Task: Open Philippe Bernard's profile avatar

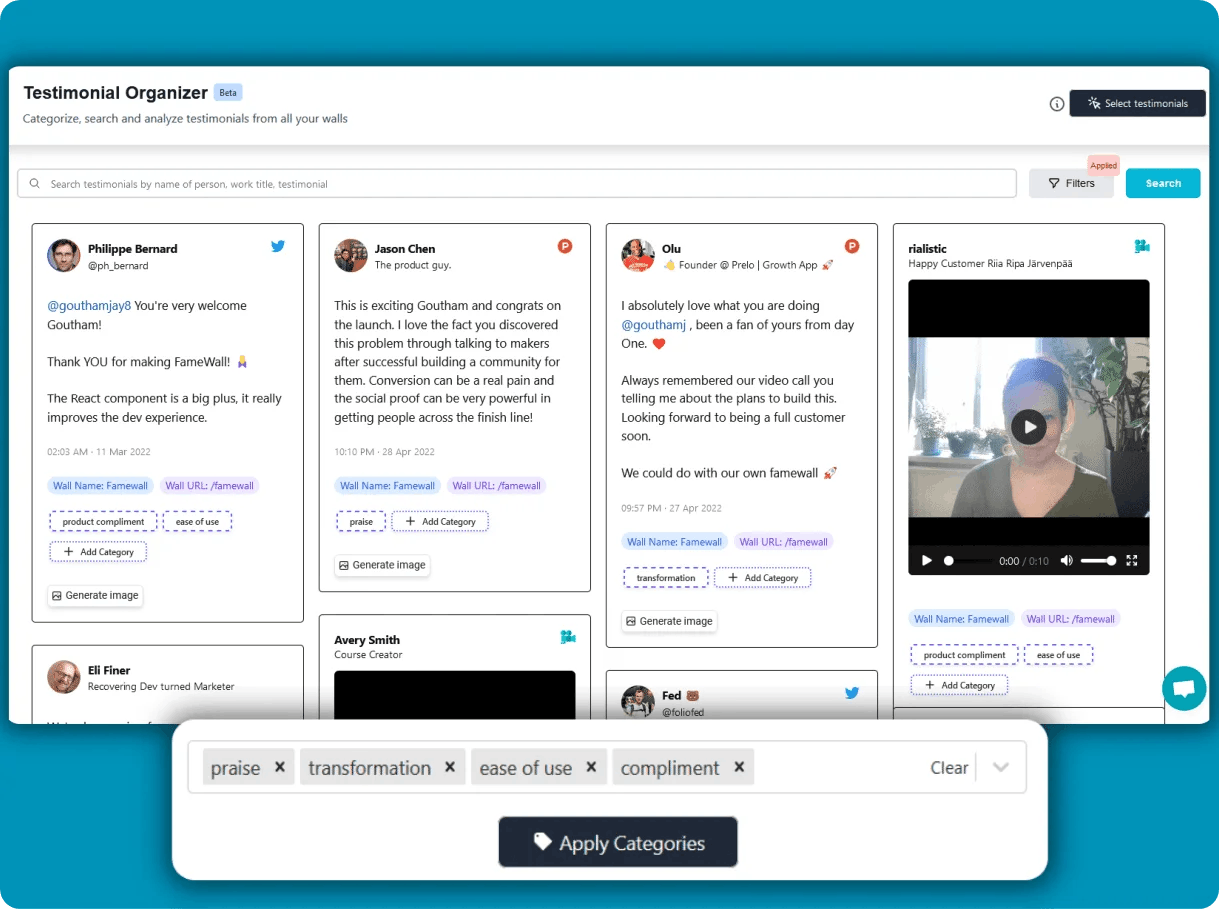Action: click(64, 256)
